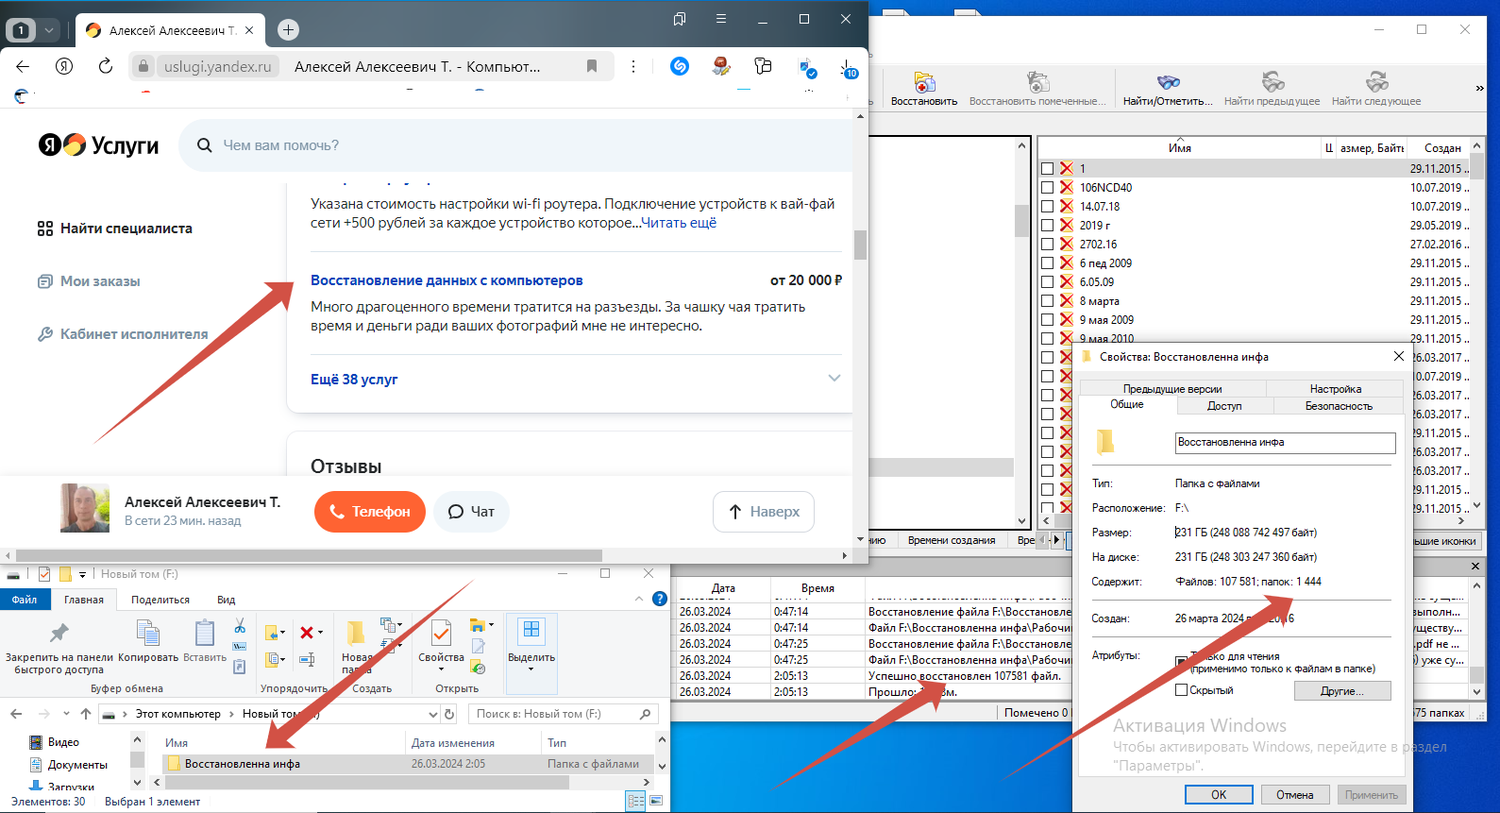Switch to Вид ribbon tab
Screen dimensions: 1500x813
click(226, 600)
